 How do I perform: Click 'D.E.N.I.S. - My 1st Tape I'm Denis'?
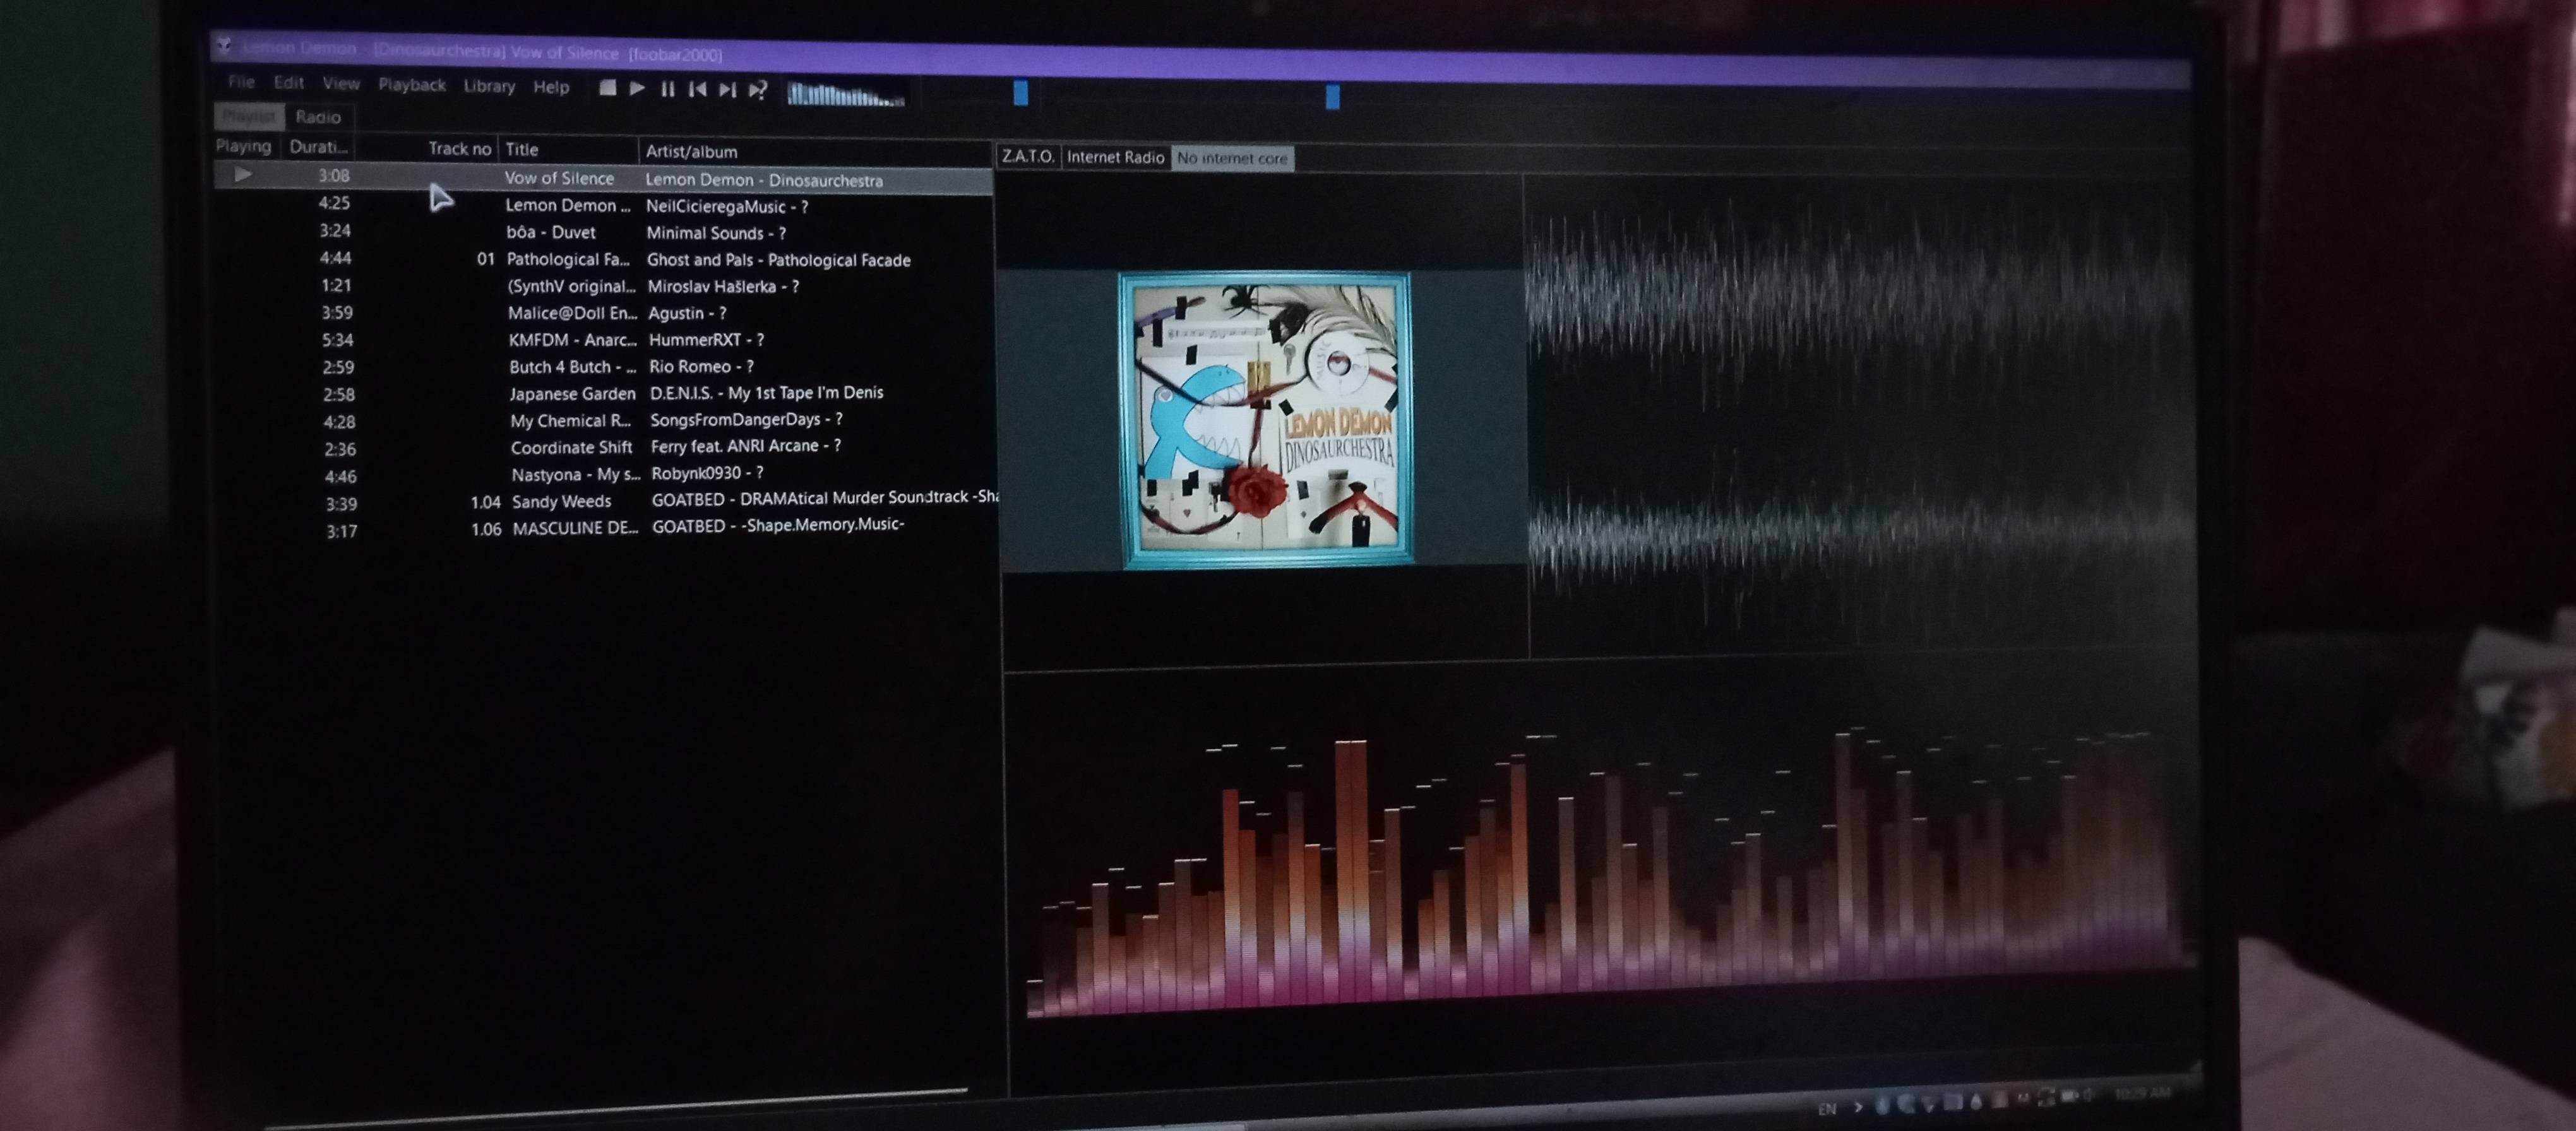pos(767,393)
